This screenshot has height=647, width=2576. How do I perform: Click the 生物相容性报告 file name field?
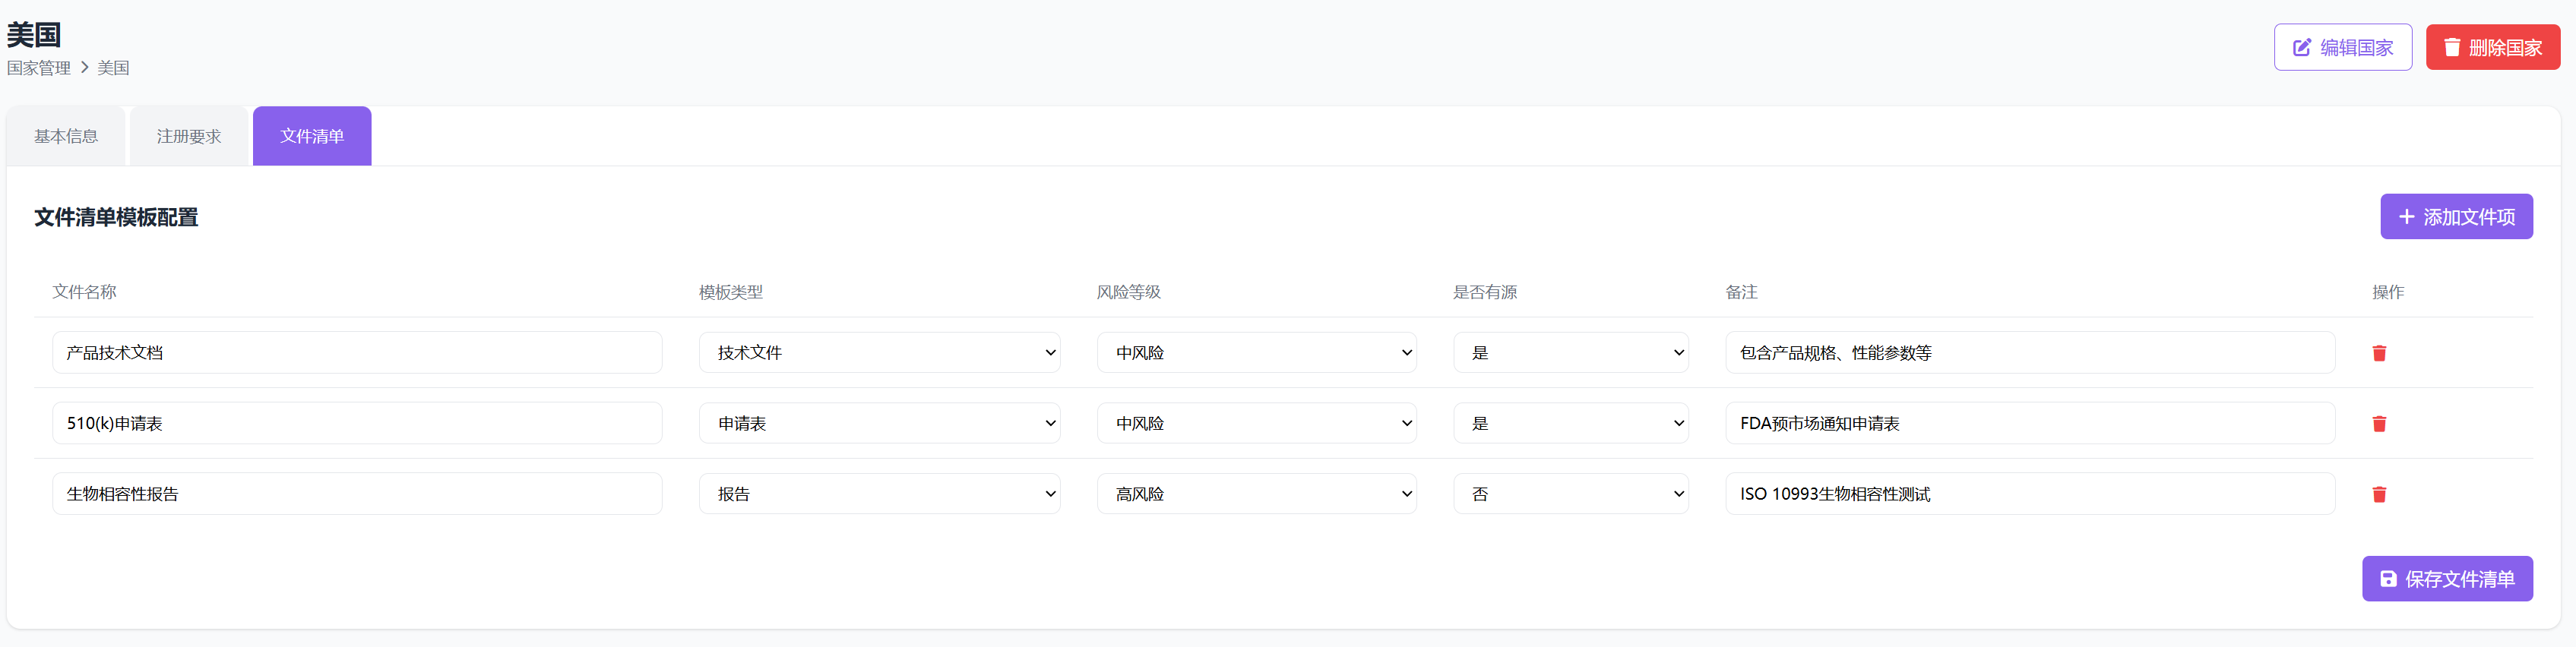[x=357, y=494]
